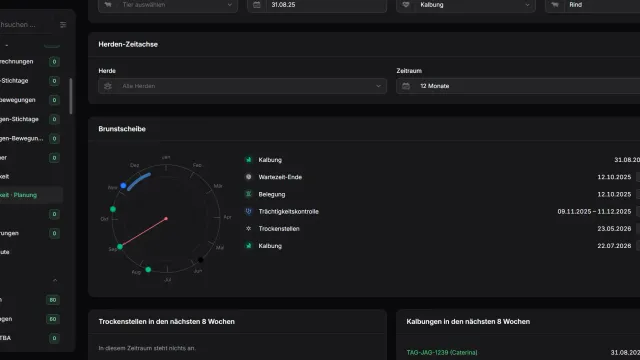Expand the '12 Monate' Zeitraum dropdown
This screenshot has width=640, height=360.
[x=518, y=86]
